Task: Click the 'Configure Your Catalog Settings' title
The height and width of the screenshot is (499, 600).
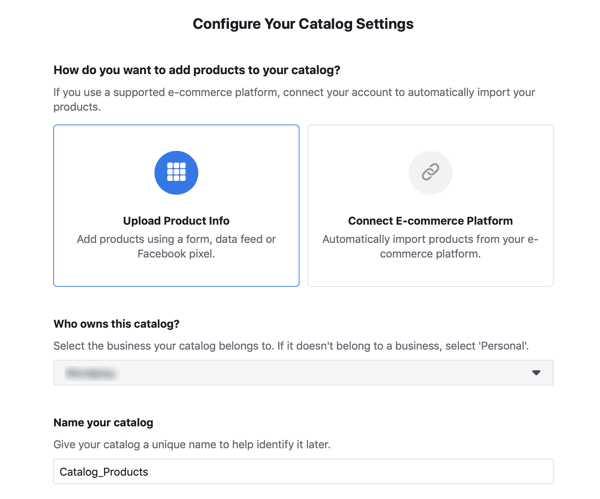Action: click(303, 24)
